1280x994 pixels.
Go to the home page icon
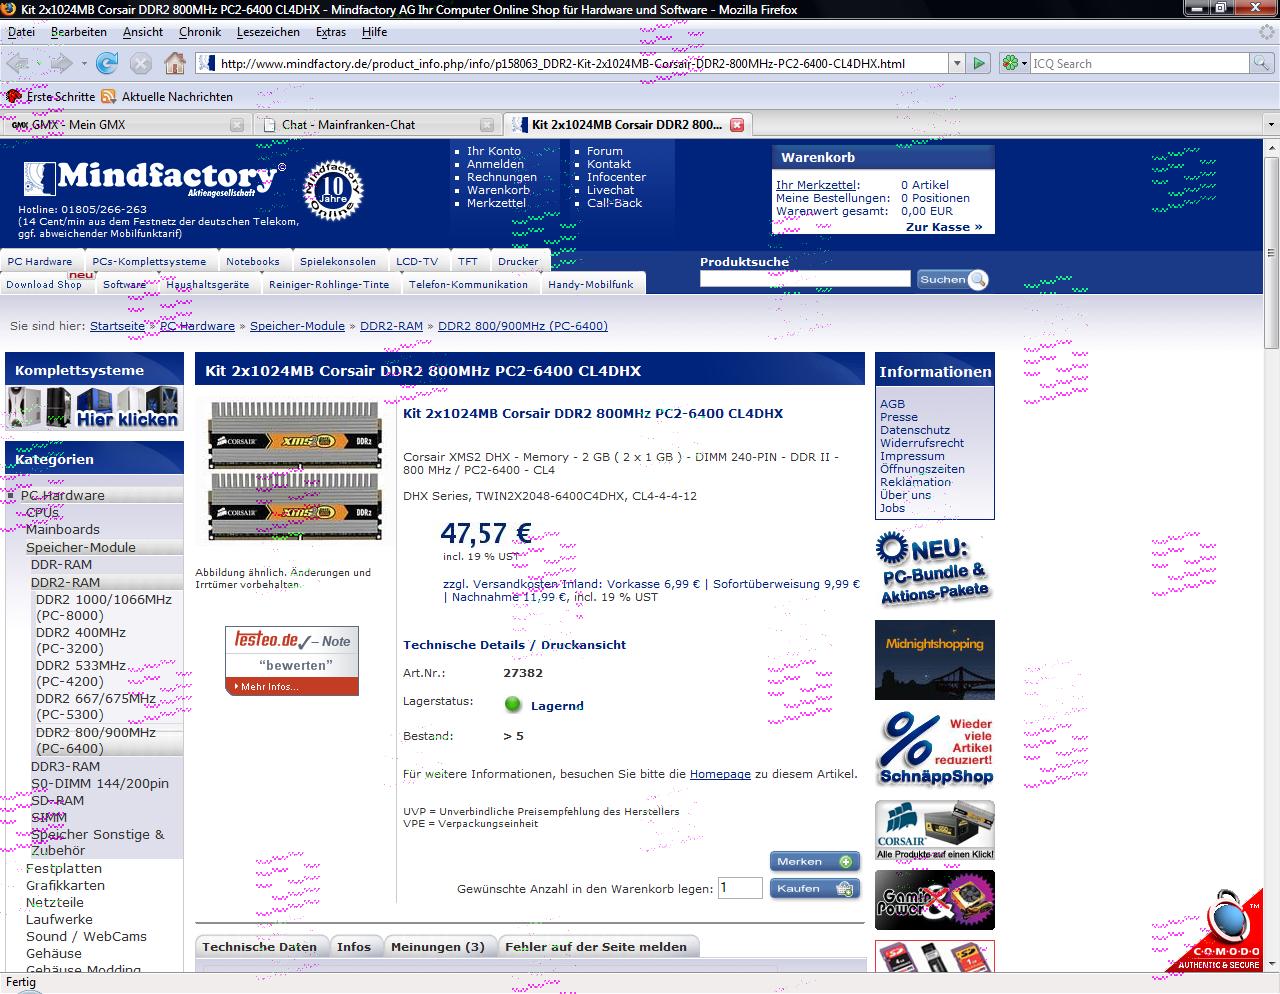click(x=175, y=63)
